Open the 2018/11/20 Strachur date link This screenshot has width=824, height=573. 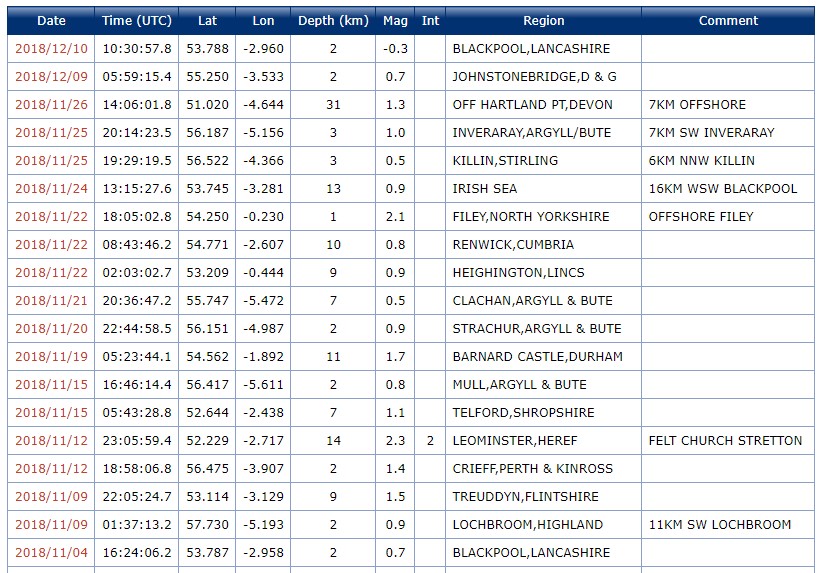[51, 329]
